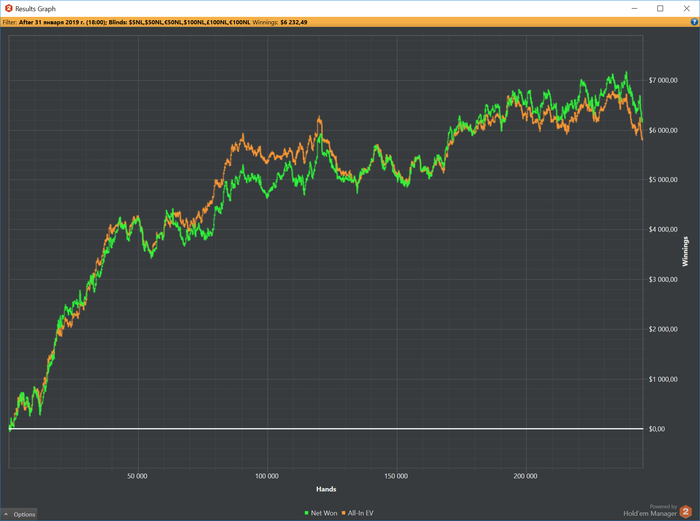The width and height of the screenshot is (700, 521).
Task: Click the $3 000,00 axis value
Action: (663, 279)
